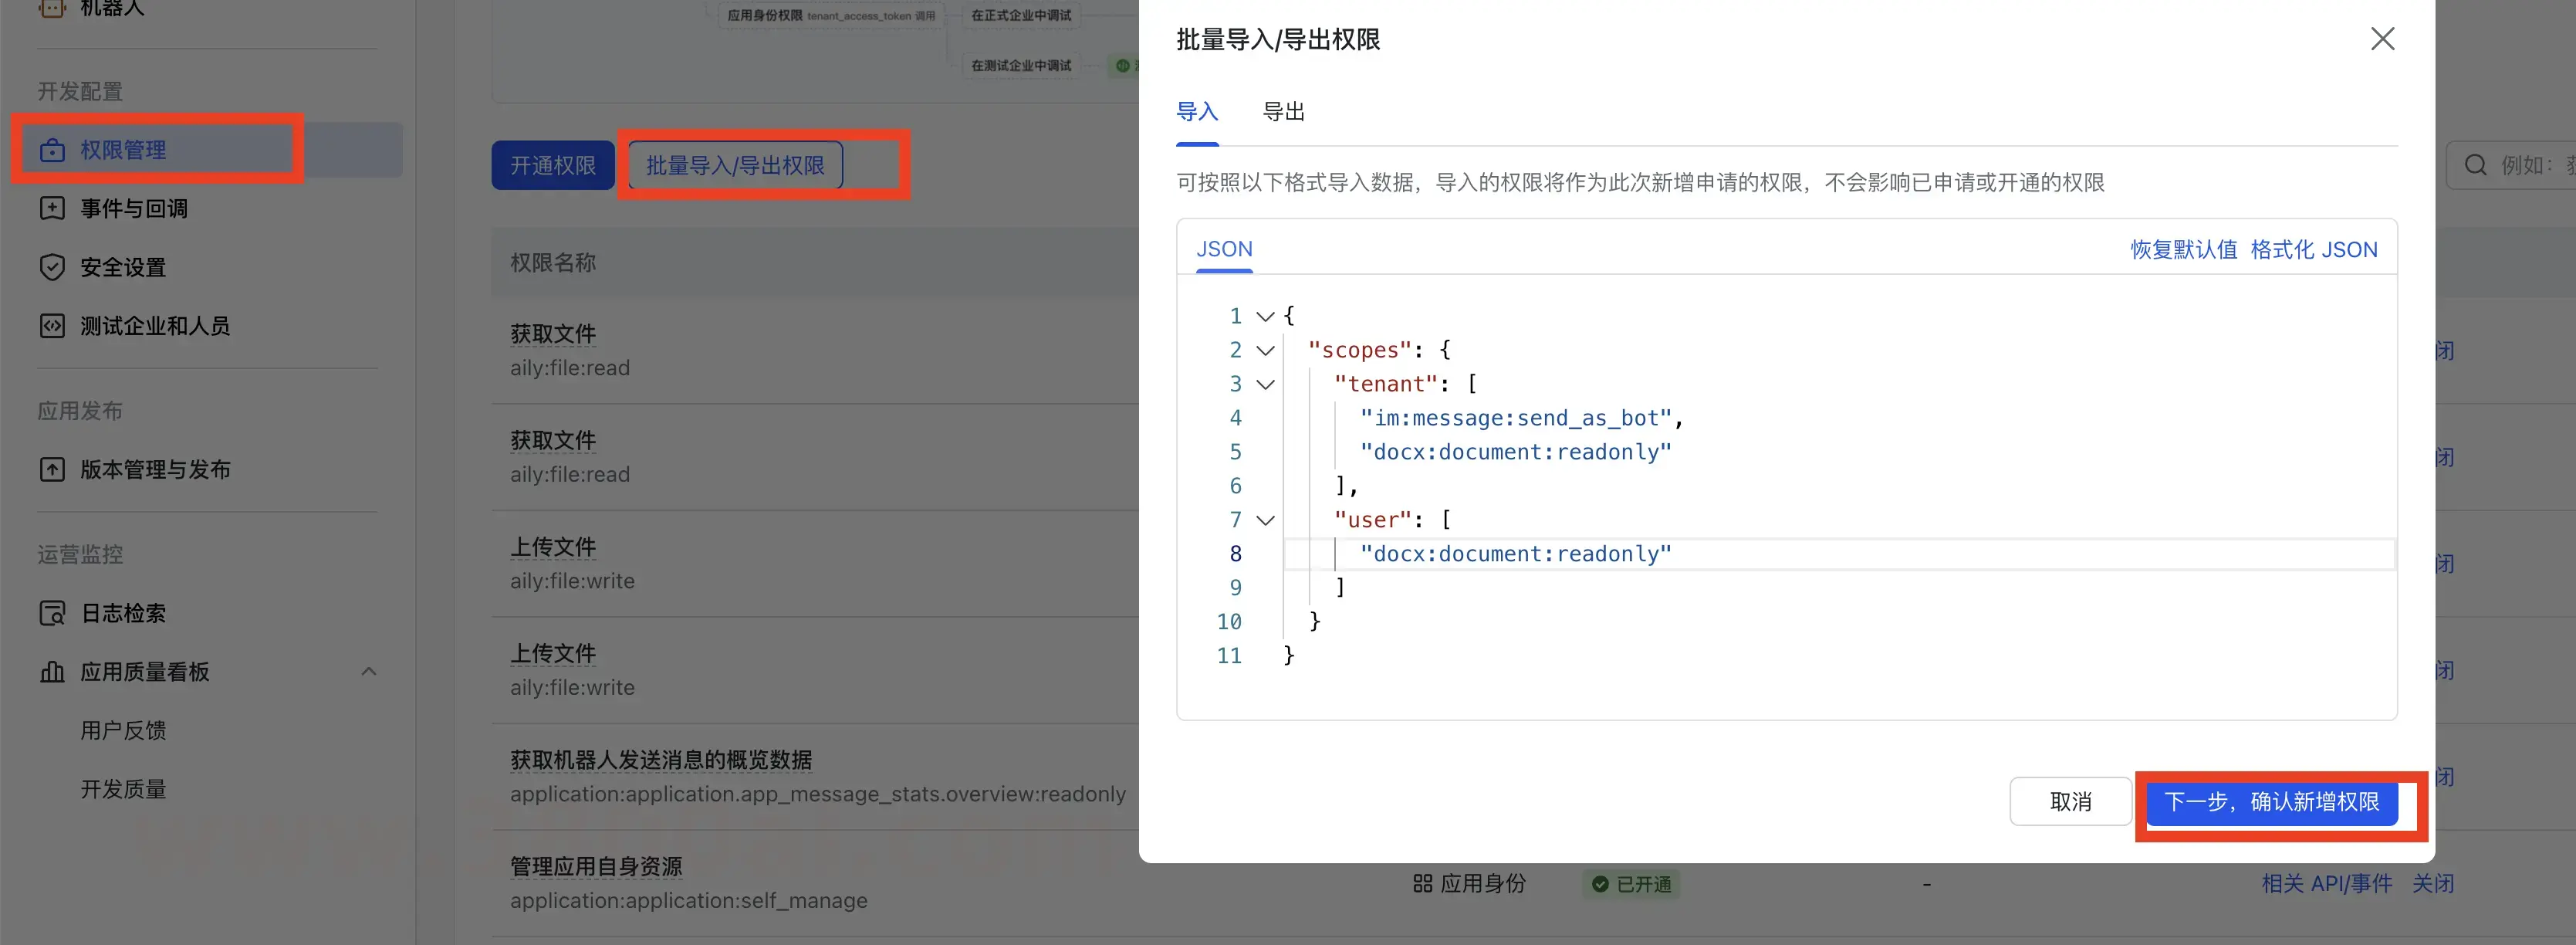Collapse the 应用质量看板 menu chevron
This screenshot has width=2576, height=945.
pyautogui.click(x=369, y=672)
